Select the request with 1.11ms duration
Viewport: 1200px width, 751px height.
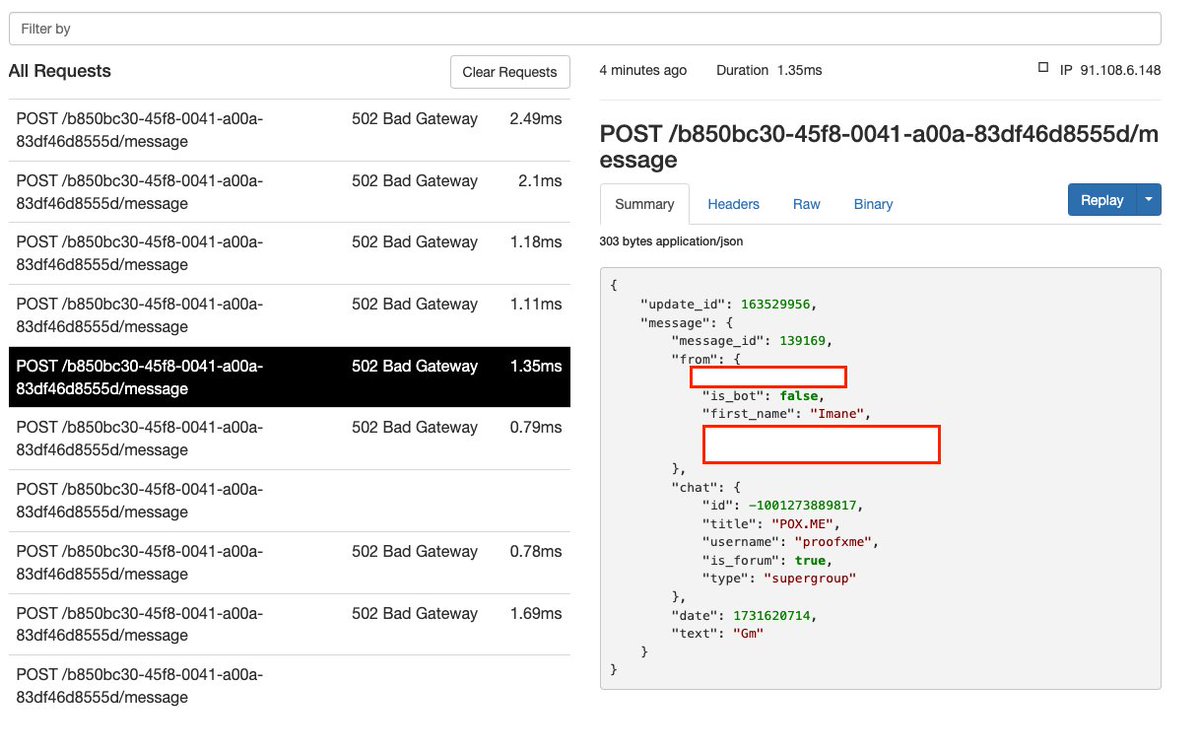click(x=289, y=315)
